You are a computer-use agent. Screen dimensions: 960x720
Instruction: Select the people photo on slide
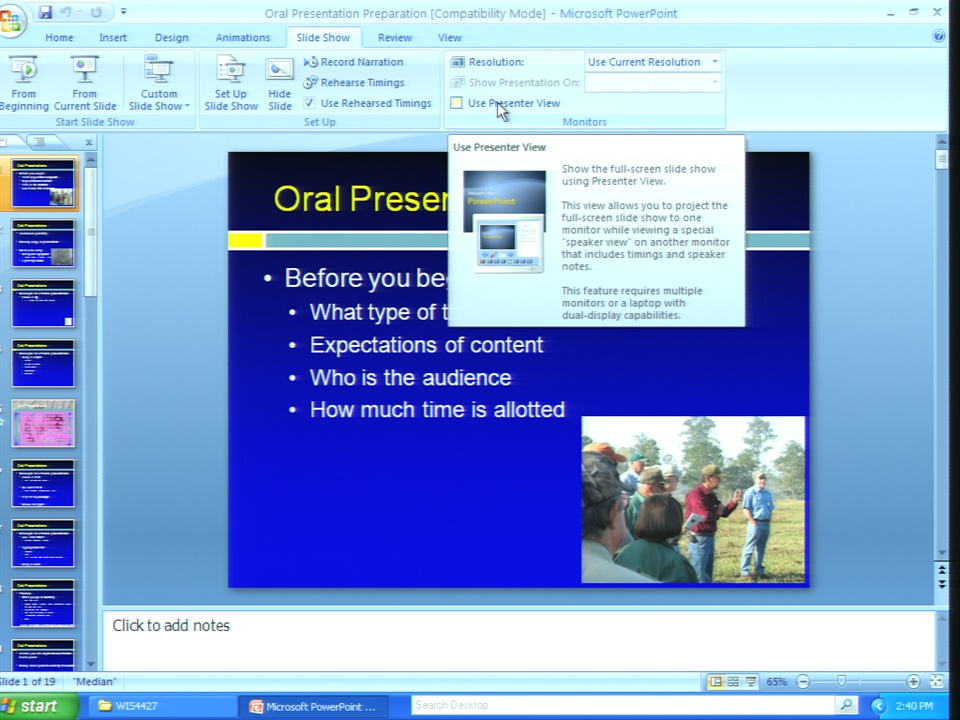coord(693,500)
